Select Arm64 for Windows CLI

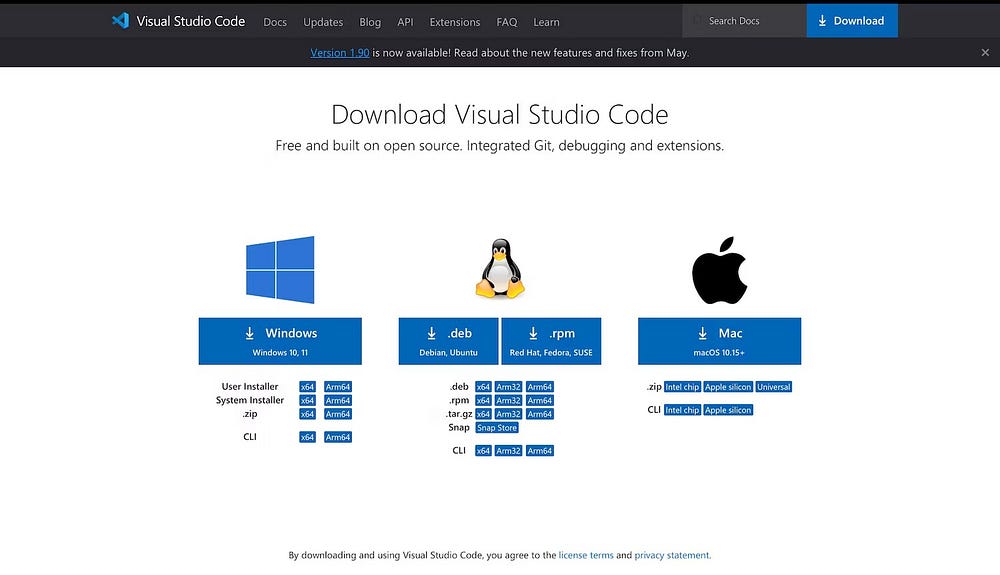click(x=337, y=437)
